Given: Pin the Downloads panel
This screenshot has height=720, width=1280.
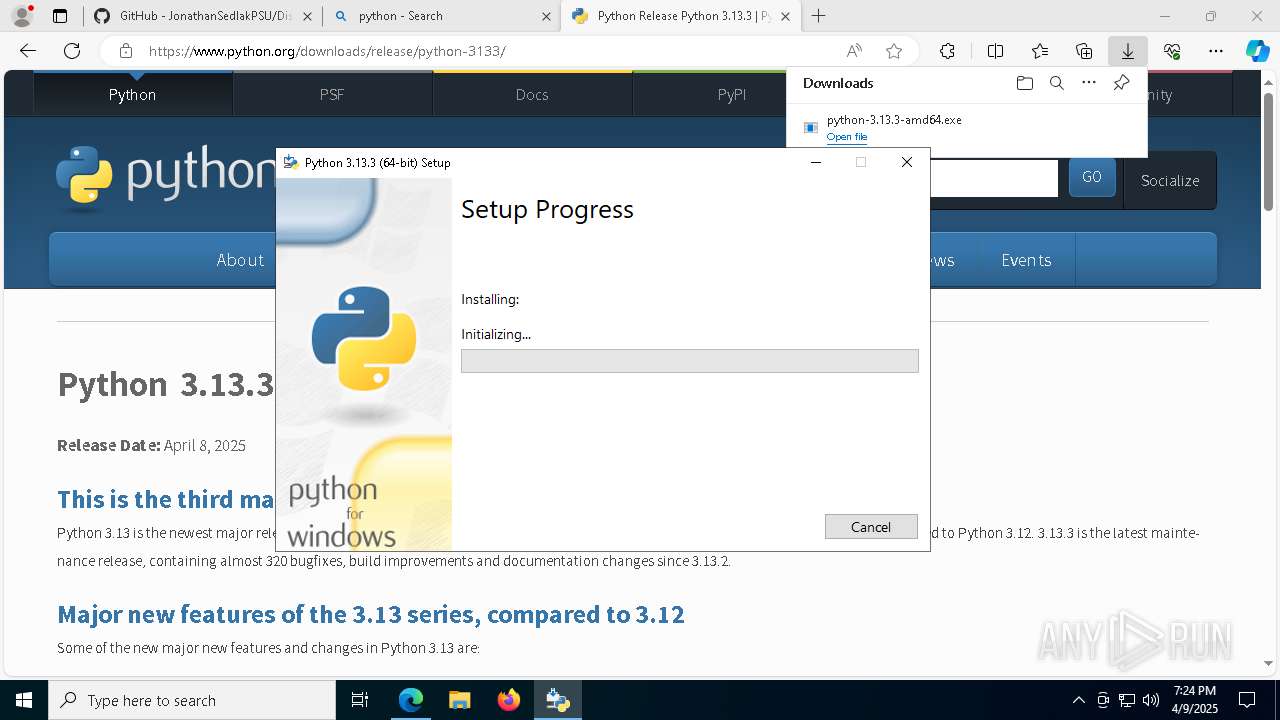Looking at the screenshot, I should 1121,83.
